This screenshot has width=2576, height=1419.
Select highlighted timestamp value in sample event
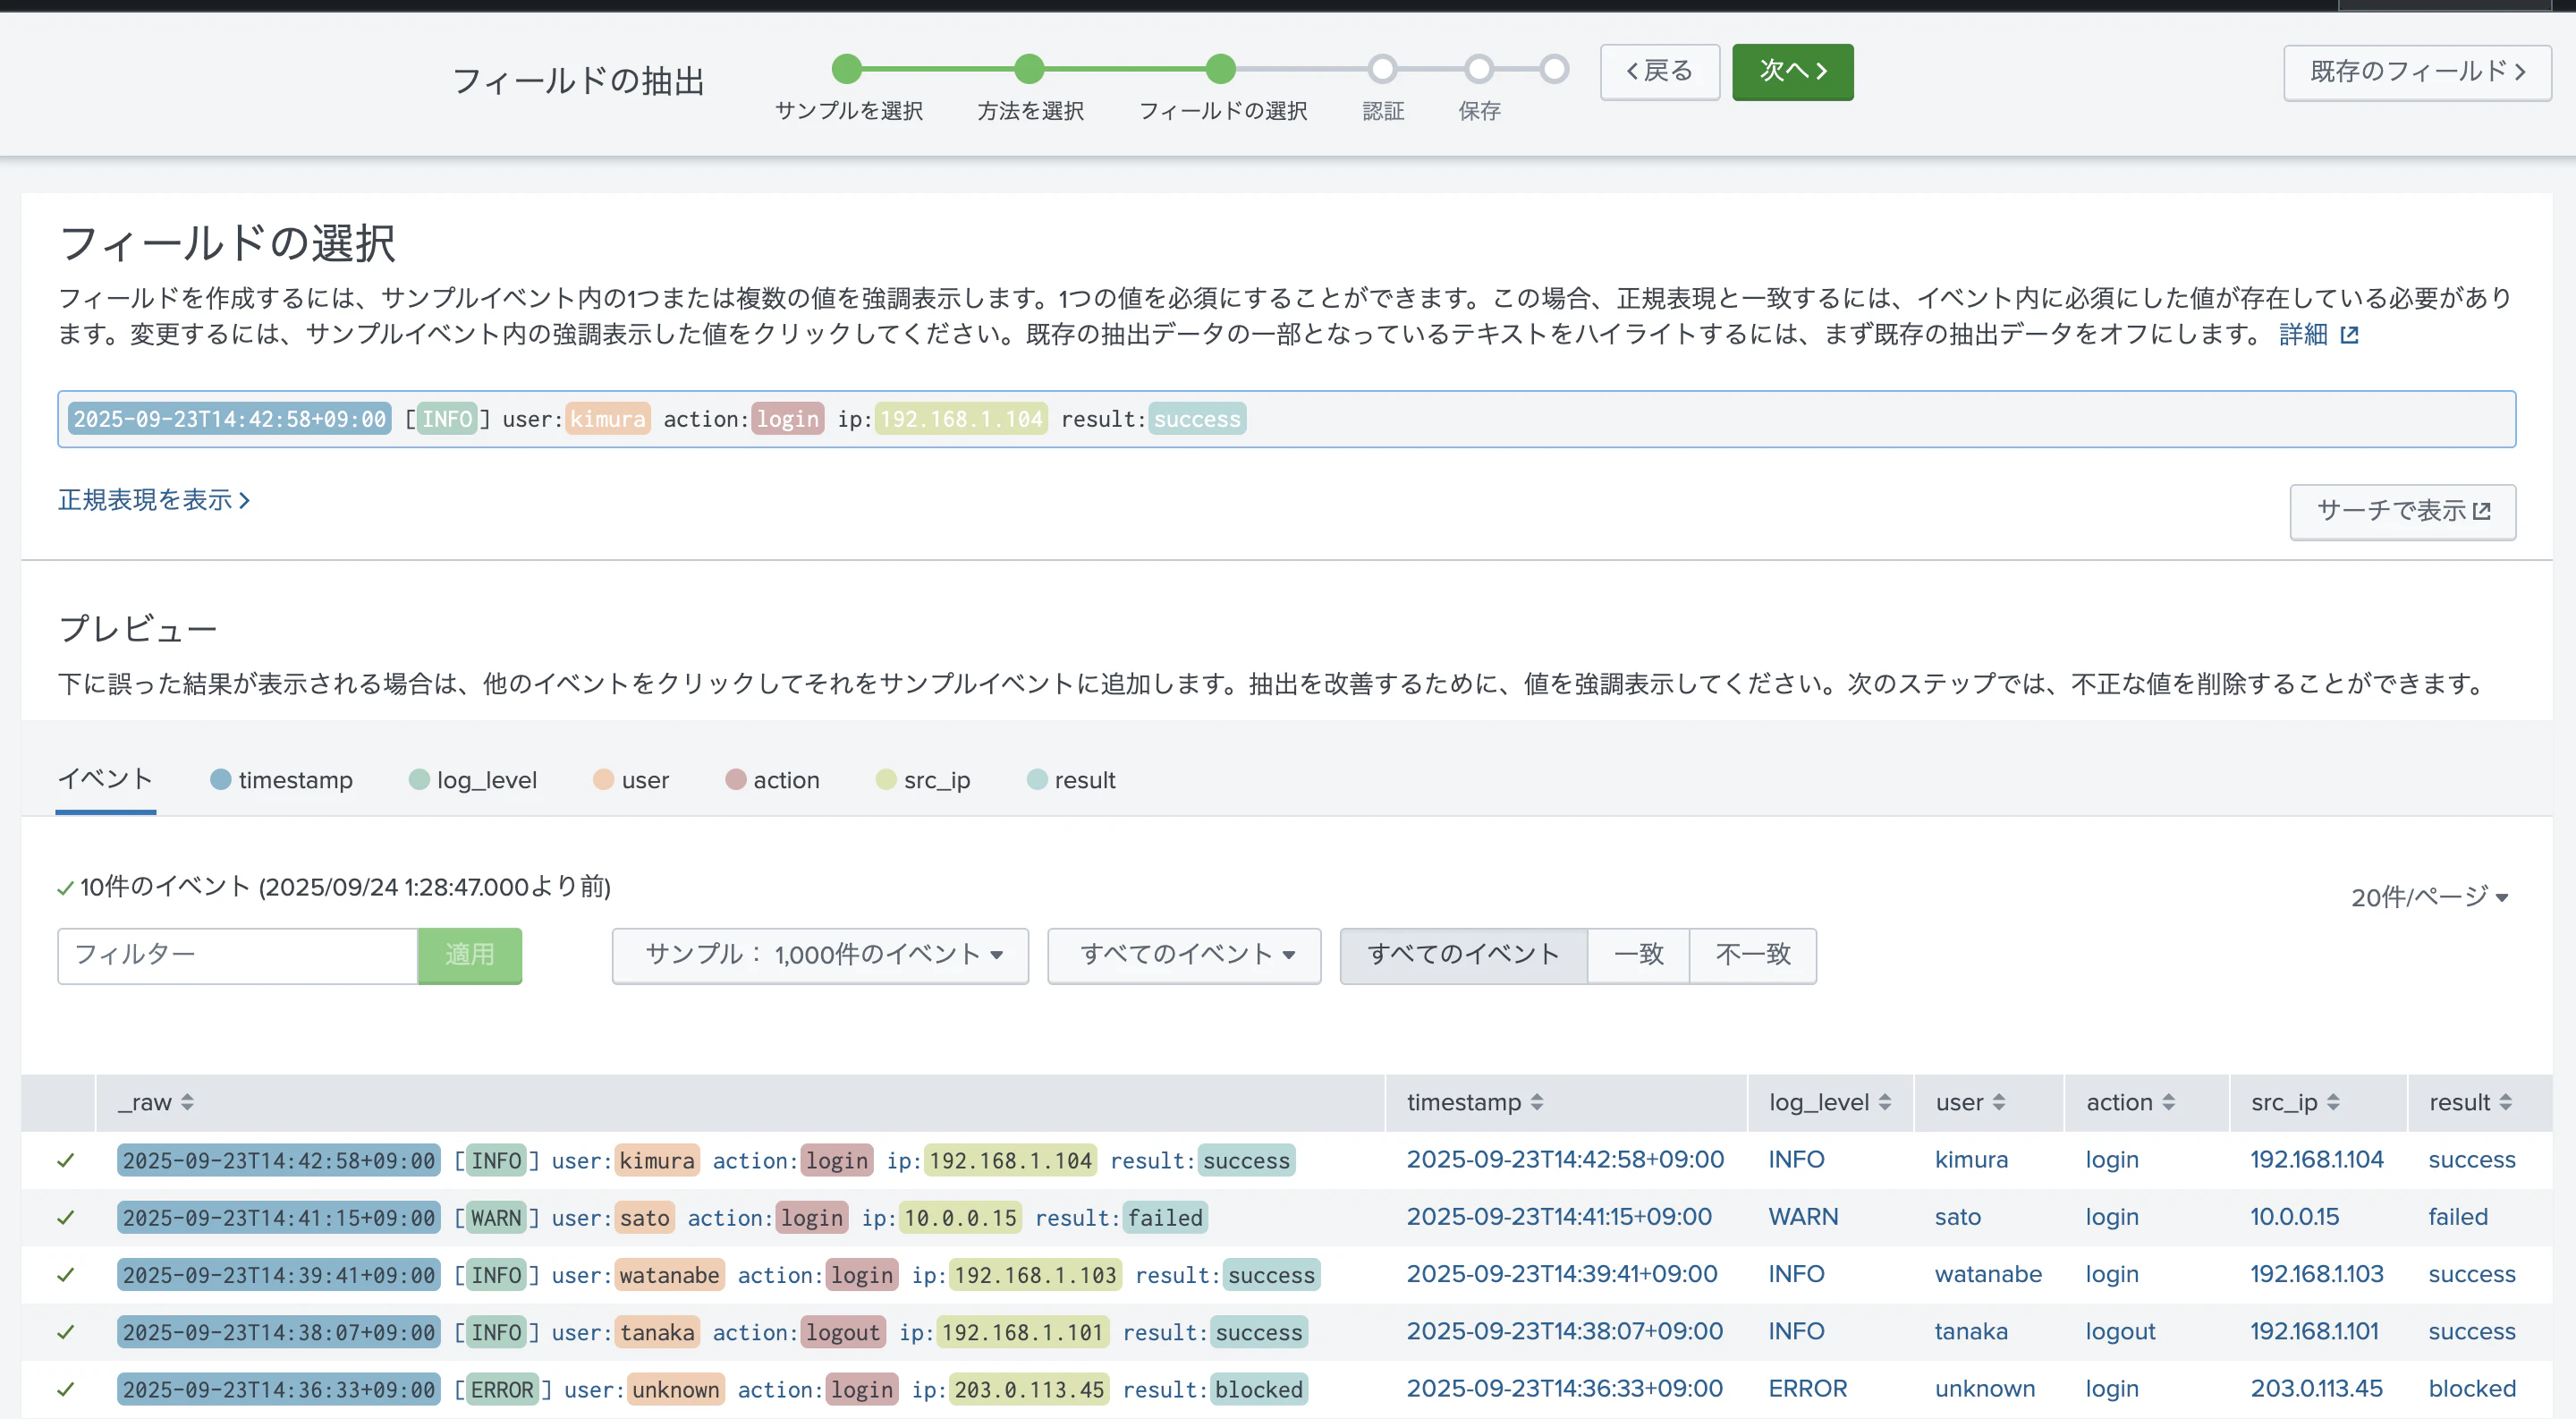[230, 419]
